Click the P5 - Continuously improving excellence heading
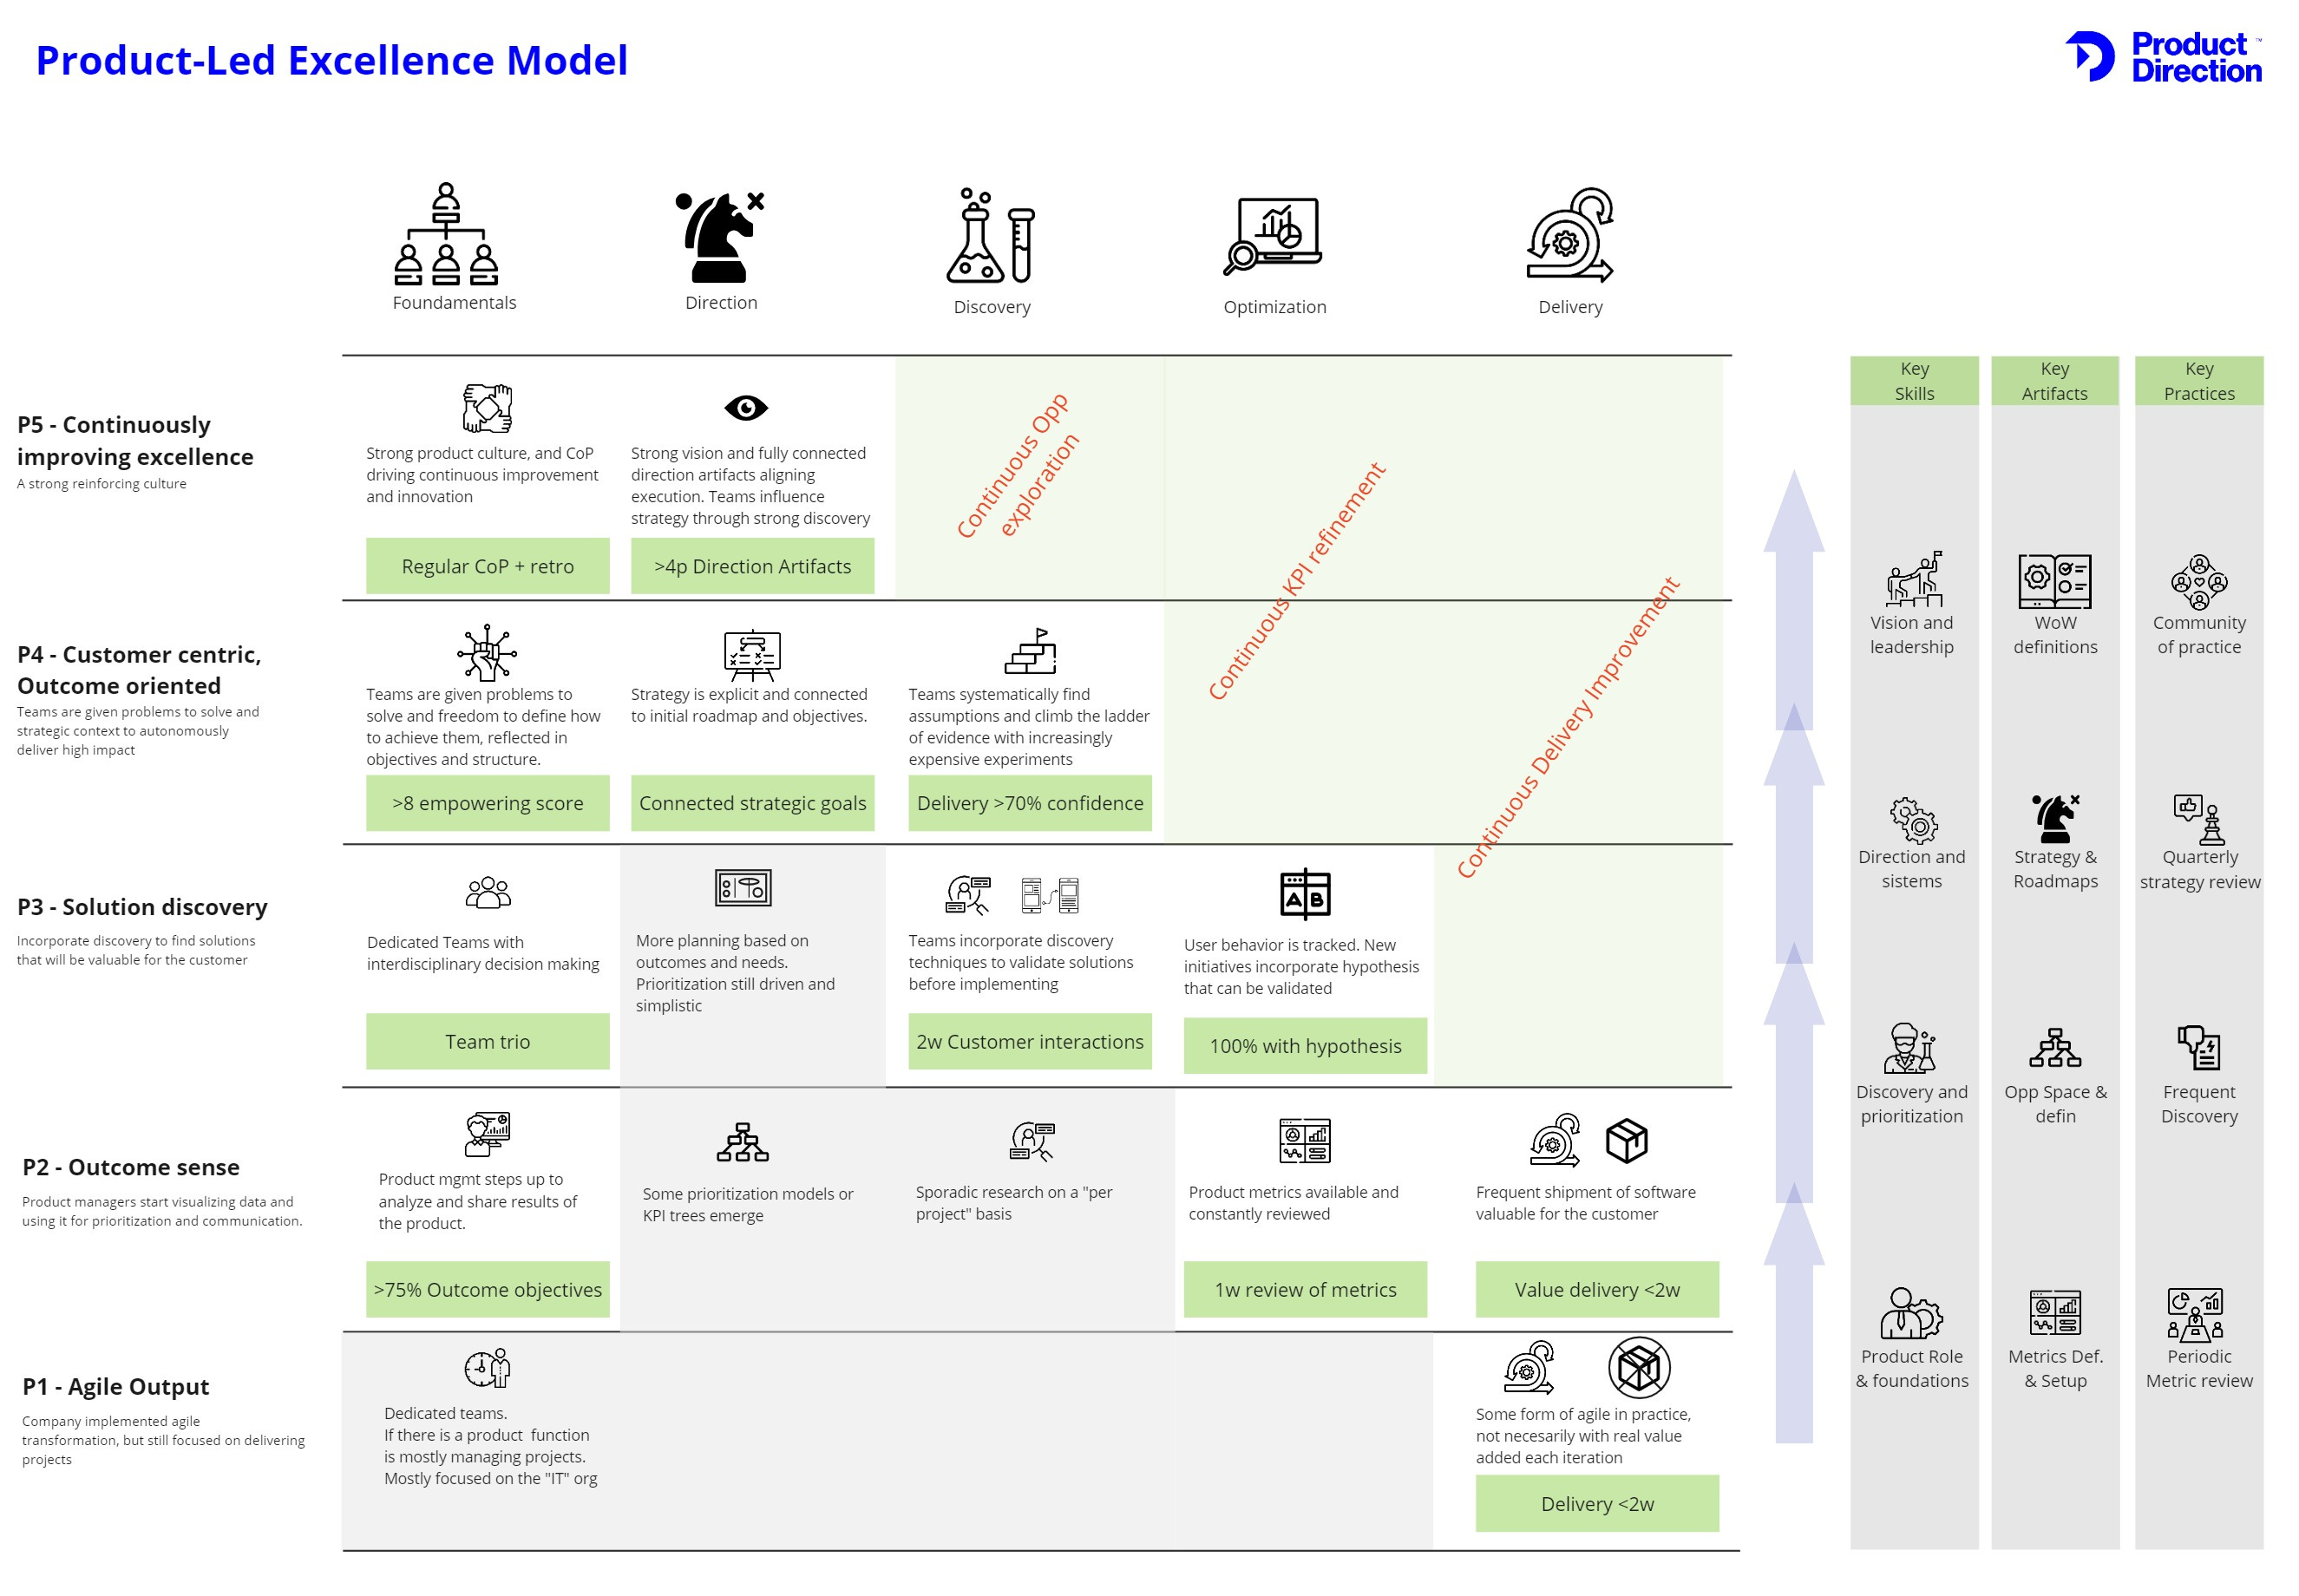2299x1596 pixels. 134,440
